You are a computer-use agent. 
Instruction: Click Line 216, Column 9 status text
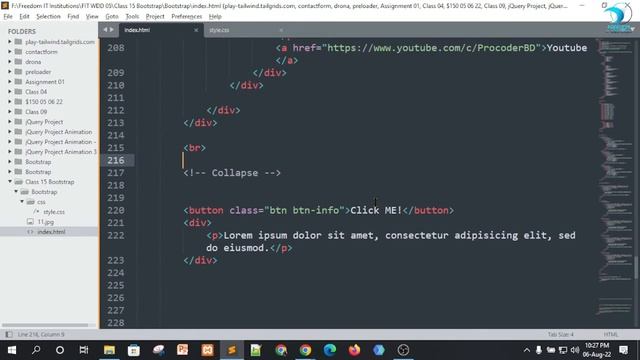coord(41,334)
